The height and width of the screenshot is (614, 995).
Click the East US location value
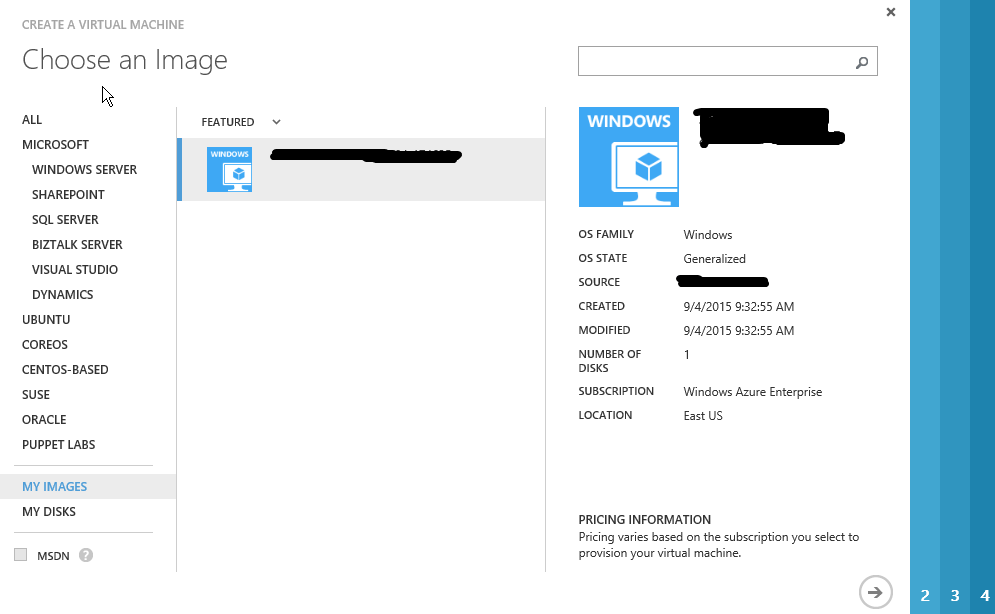[x=703, y=415]
